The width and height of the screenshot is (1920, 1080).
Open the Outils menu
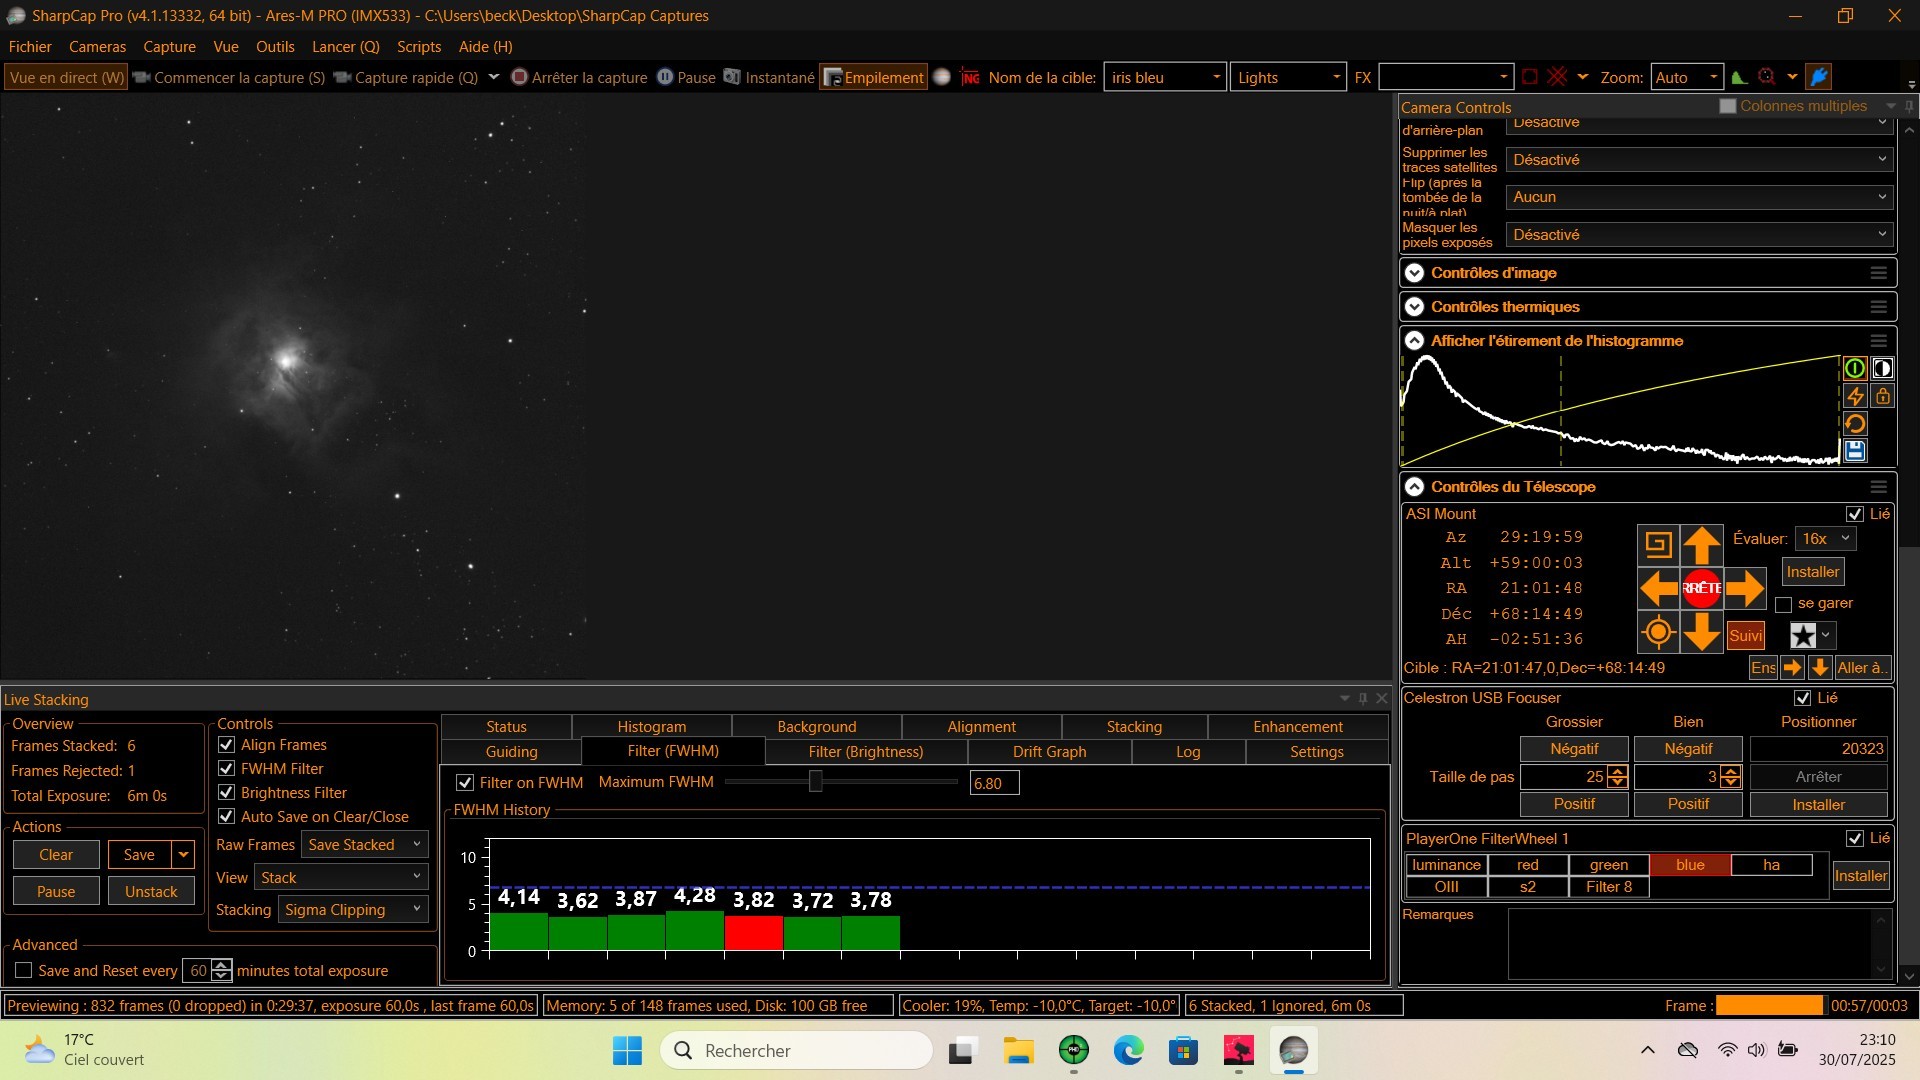pos(275,47)
